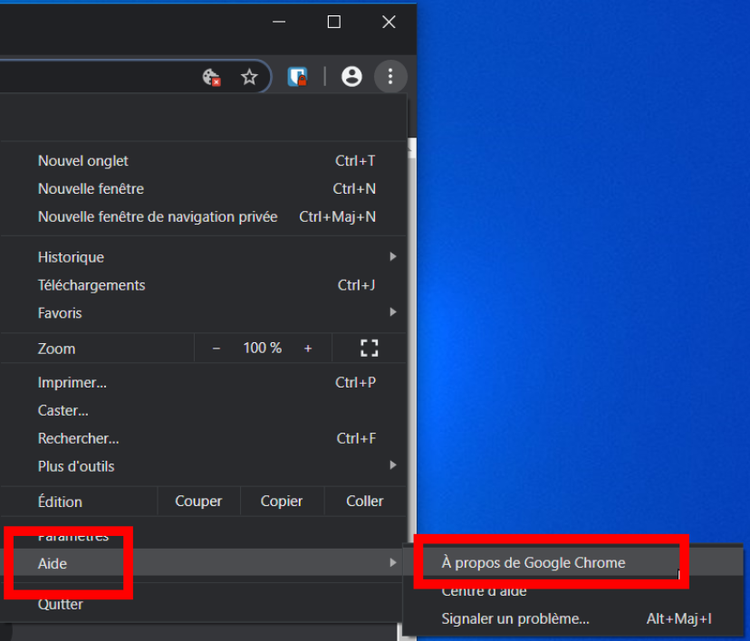The width and height of the screenshot is (750, 641).
Task: Choose Signaler un problème option
Action: coord(515,619)
